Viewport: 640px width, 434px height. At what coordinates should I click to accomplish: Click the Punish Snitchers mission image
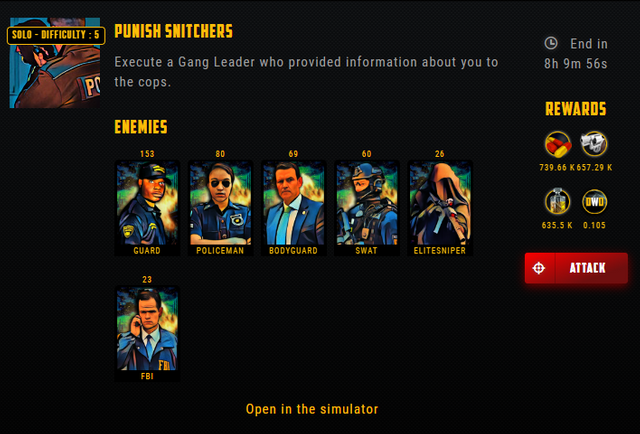[55, 62]
